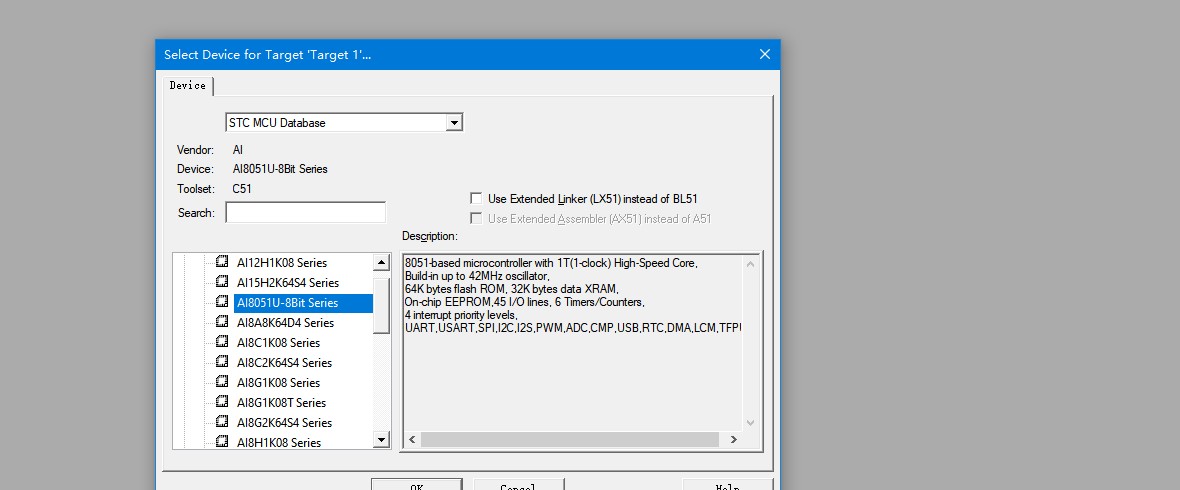This screenshot has height=490, width=1180.
Task: Select the highlighted AI8051U-8Bit Series entry
Action: coord(303,303)
